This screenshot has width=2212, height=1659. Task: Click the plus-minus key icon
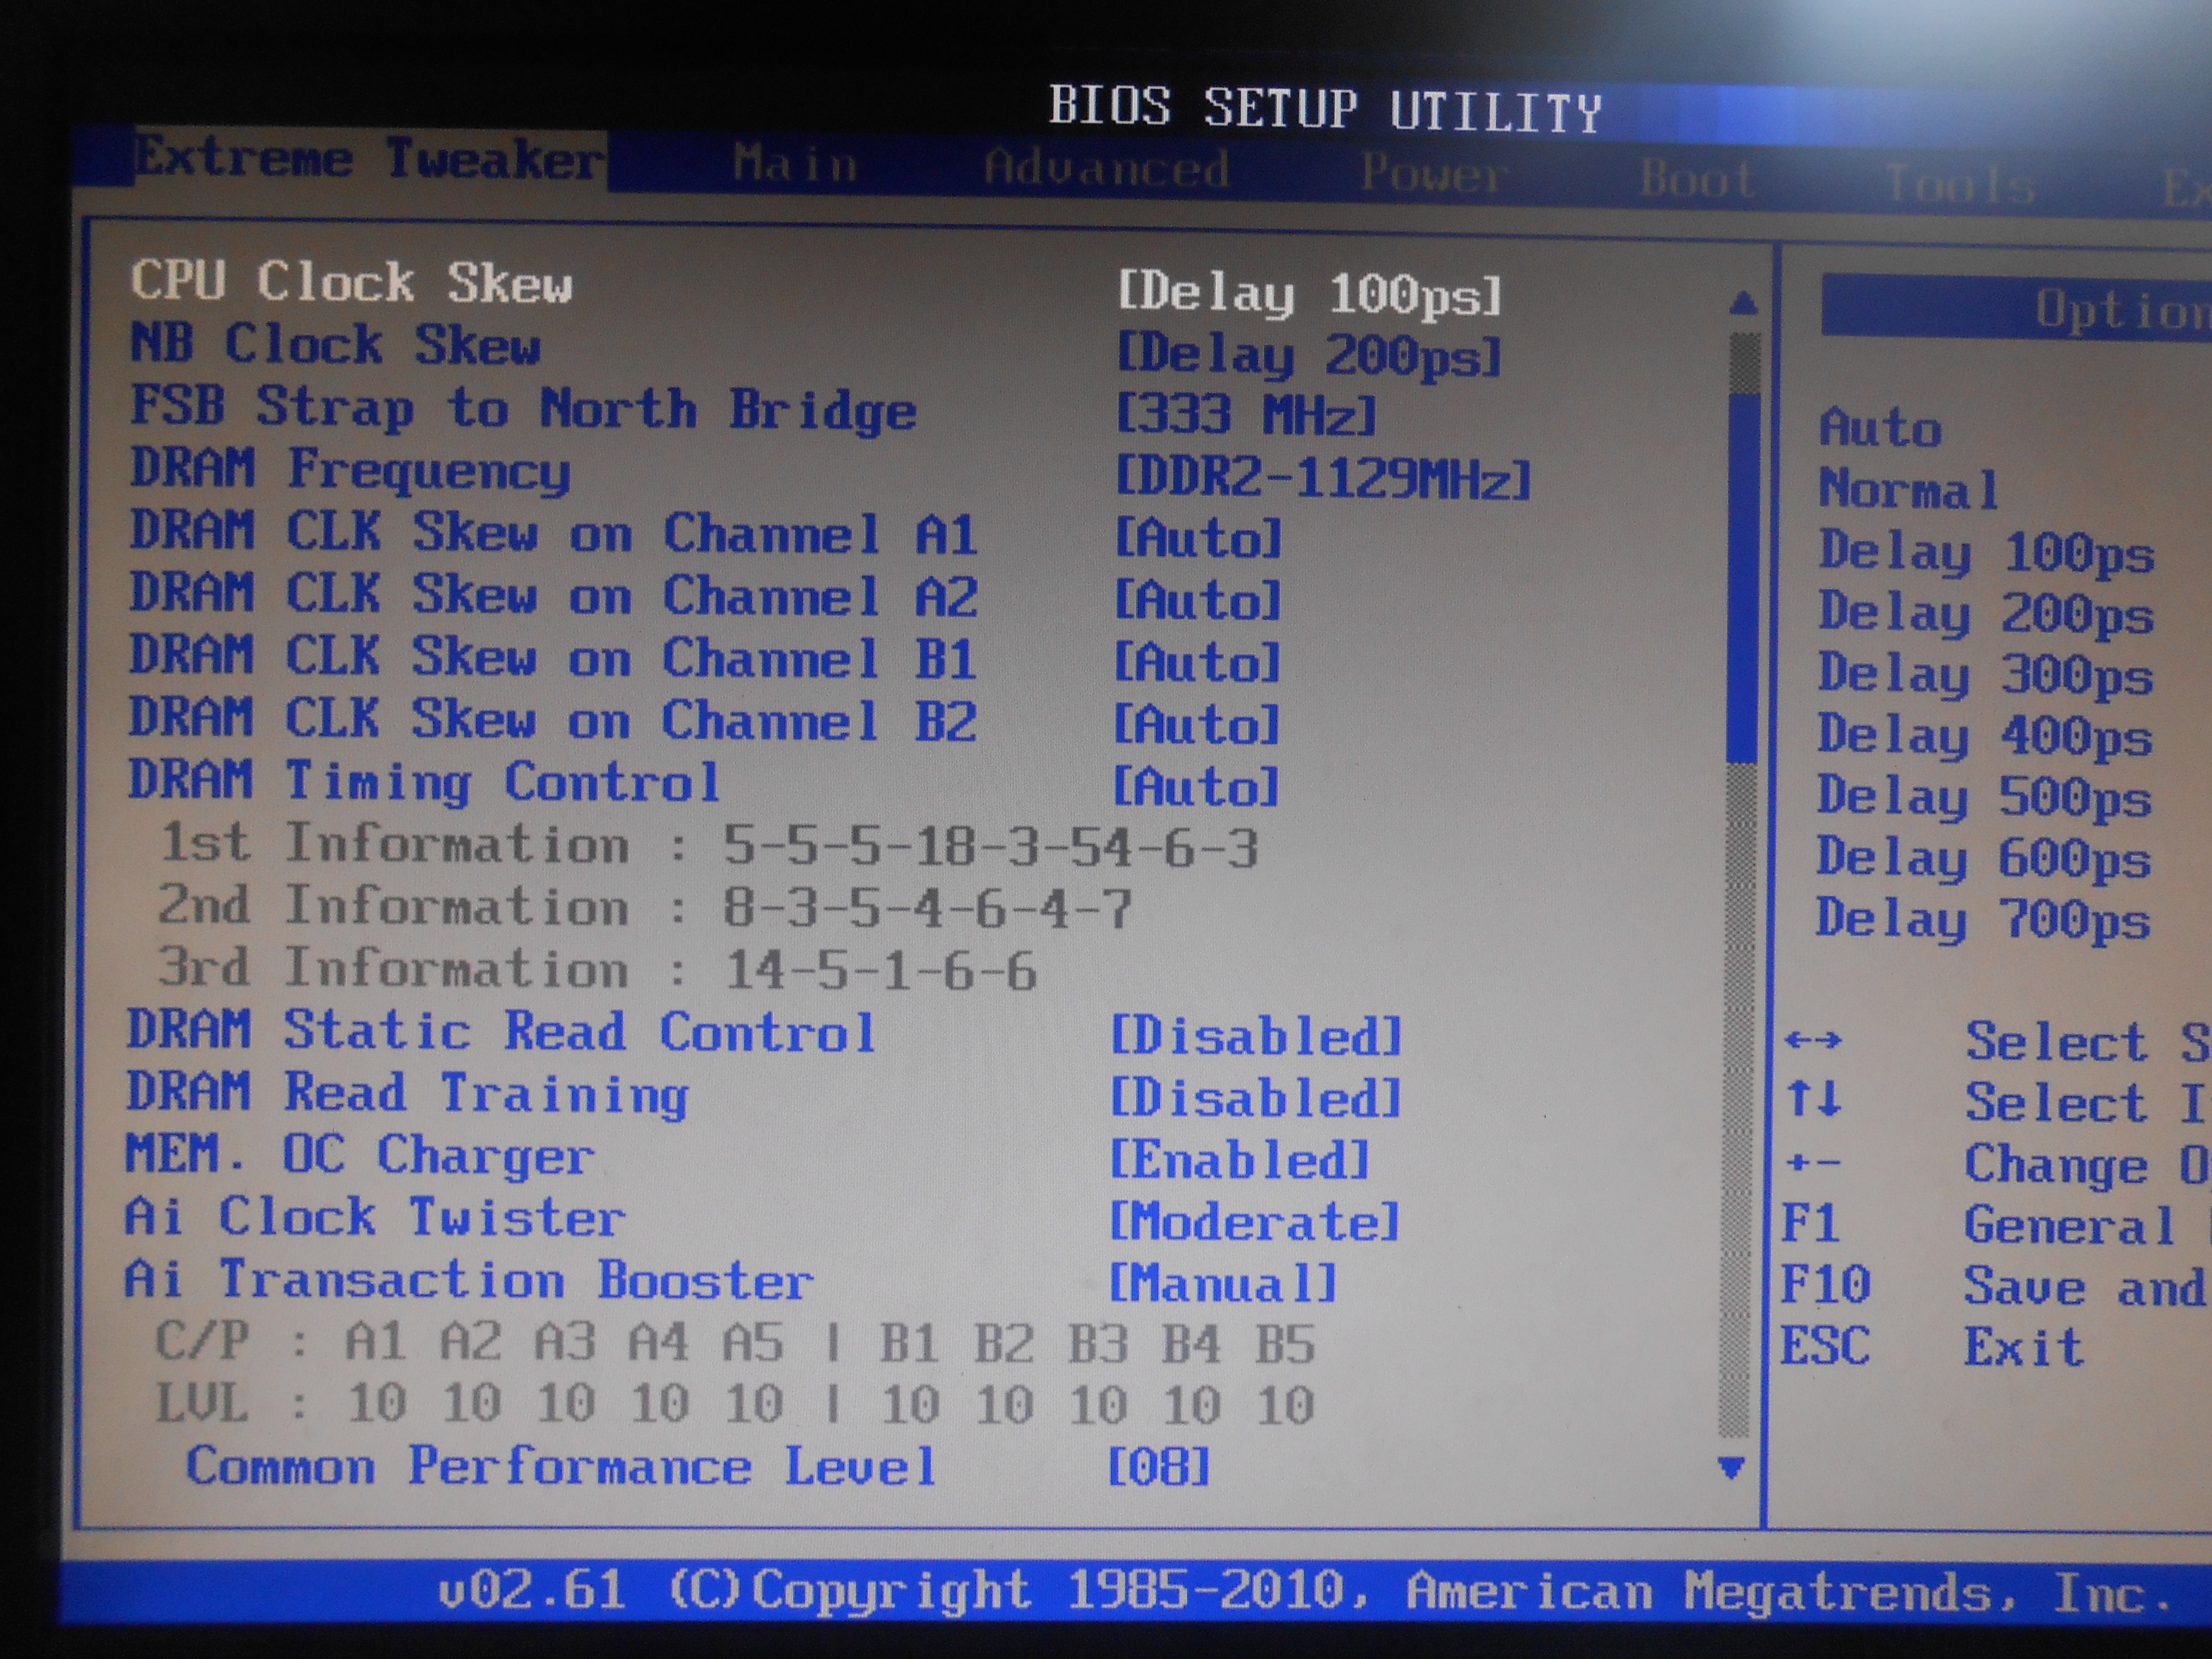click(x=1812, y=1162)
